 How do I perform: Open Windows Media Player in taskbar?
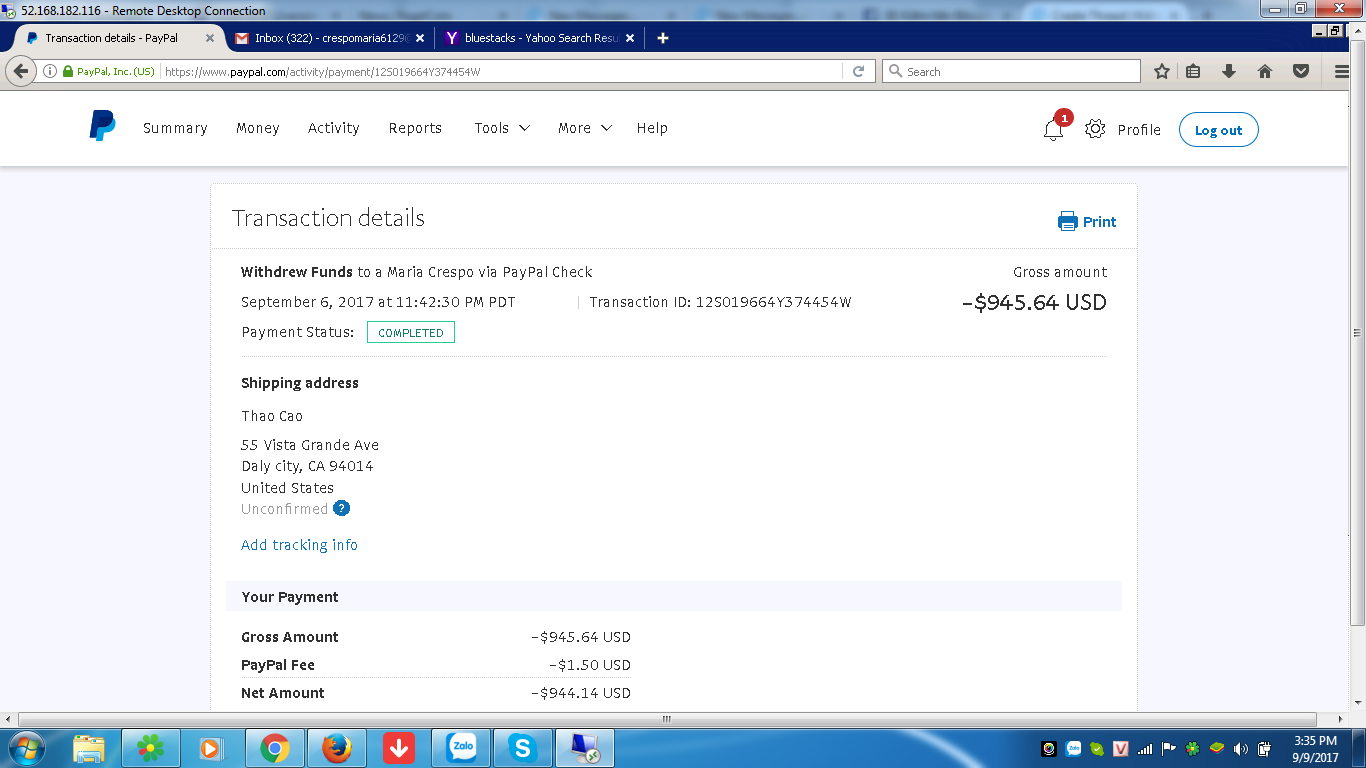click(x=211, y=748)
